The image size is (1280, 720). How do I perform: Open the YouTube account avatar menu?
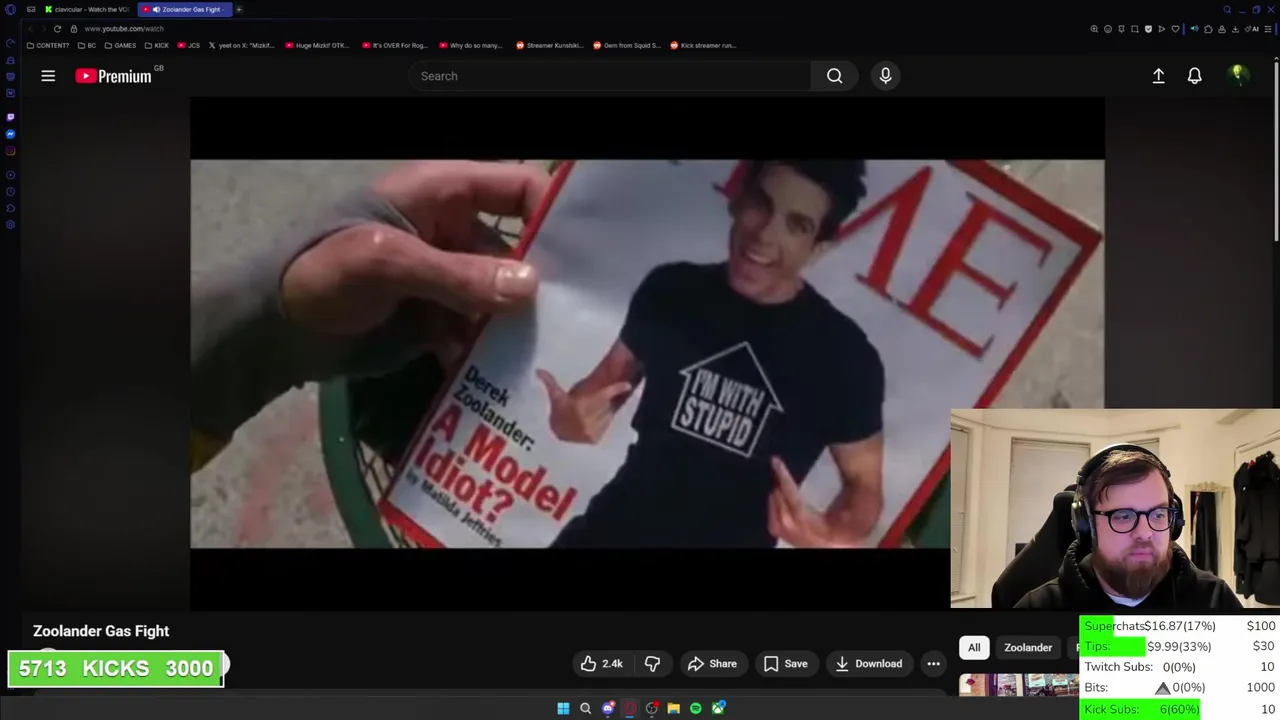pos(1237,76)
